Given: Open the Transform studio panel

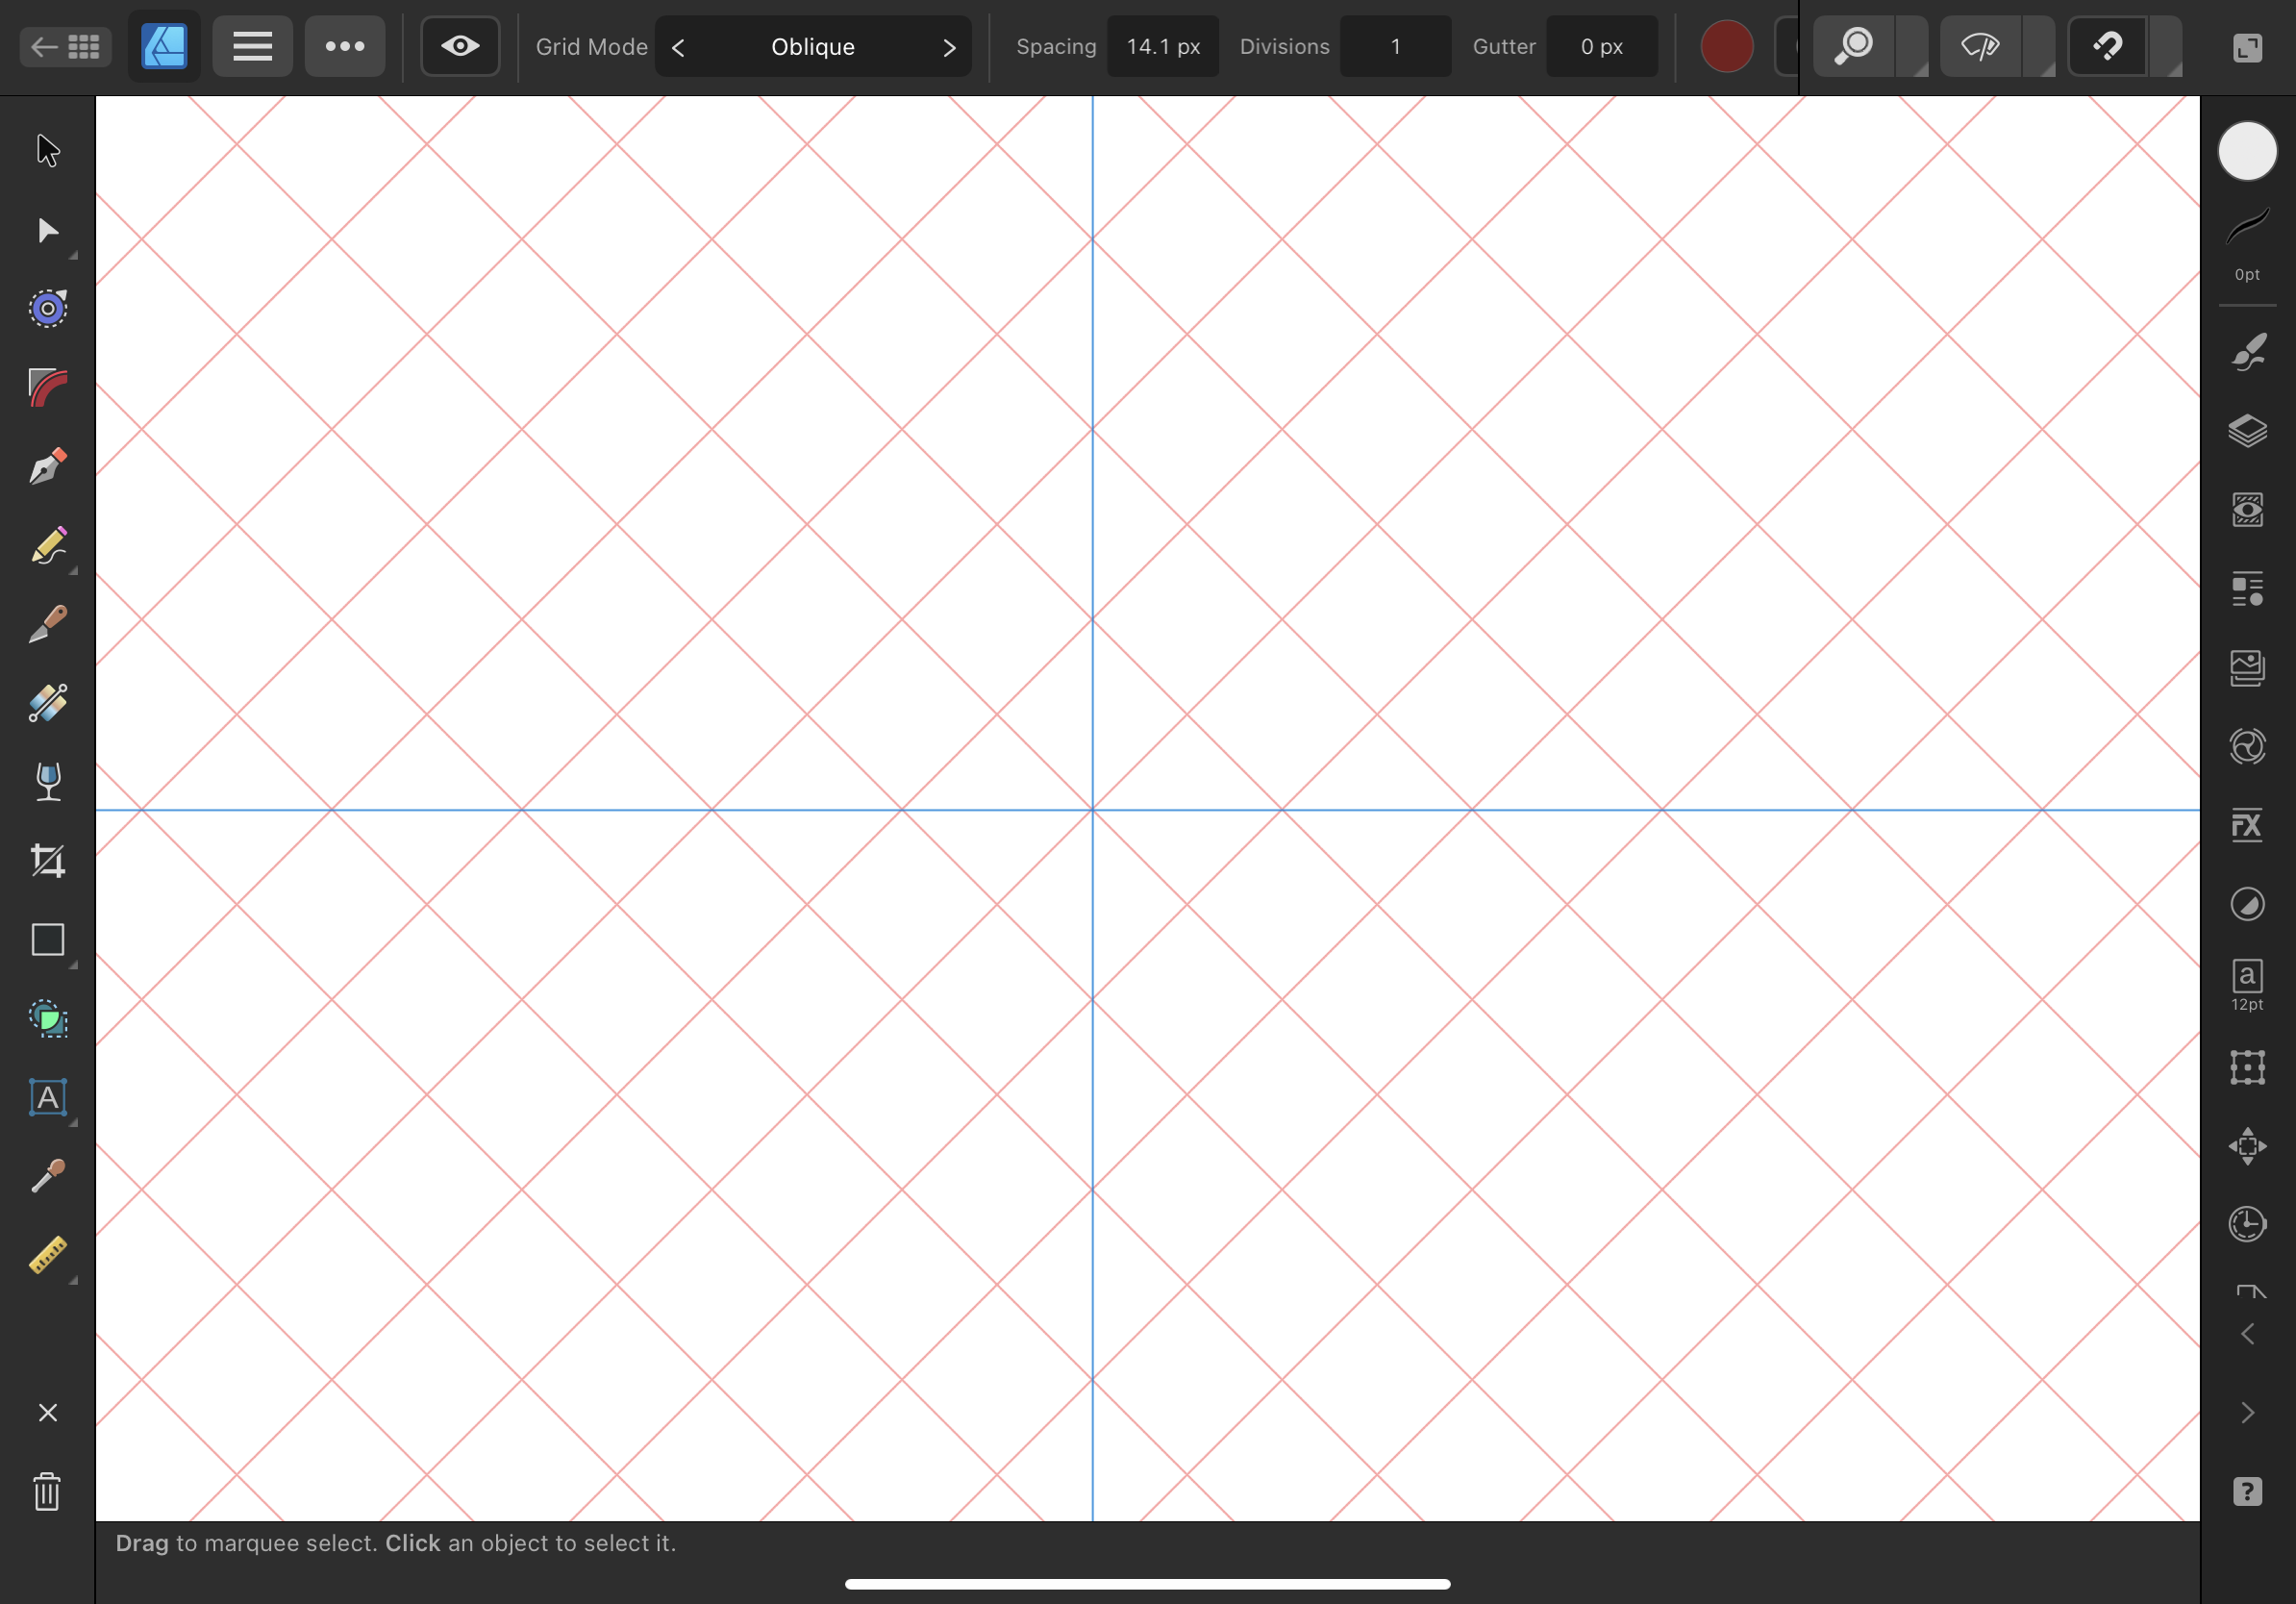Looking at the screenshot, I should 2247,1067.
